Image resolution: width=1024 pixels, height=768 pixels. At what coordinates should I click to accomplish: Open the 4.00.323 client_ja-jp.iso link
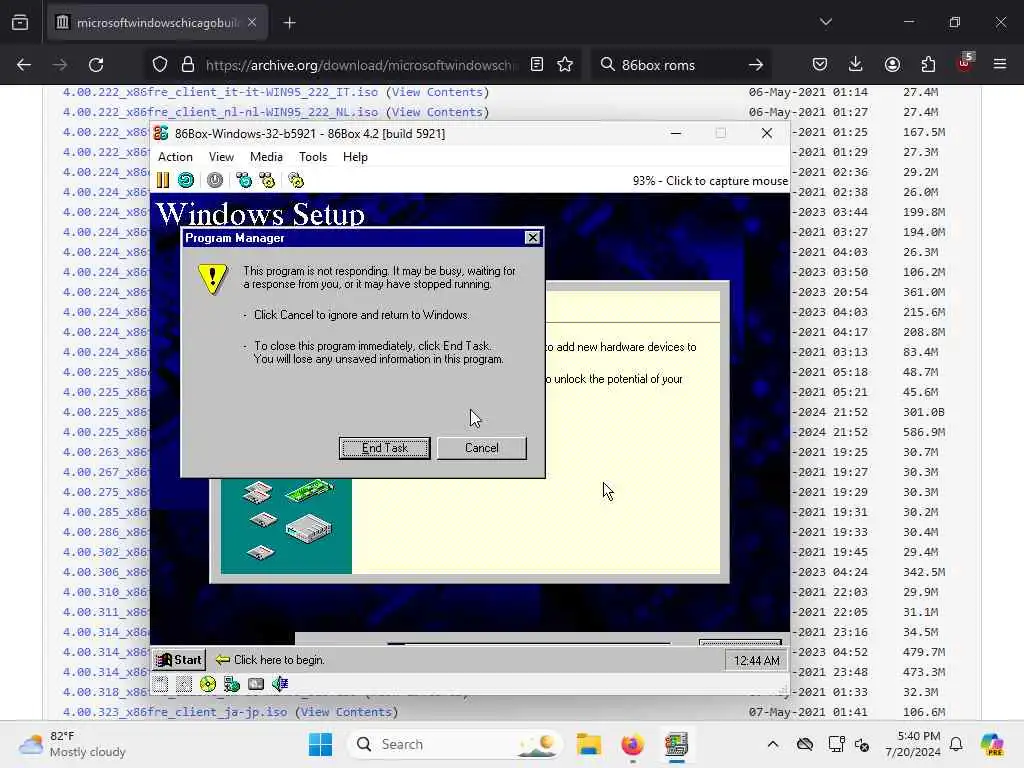(x=175, y=712)
